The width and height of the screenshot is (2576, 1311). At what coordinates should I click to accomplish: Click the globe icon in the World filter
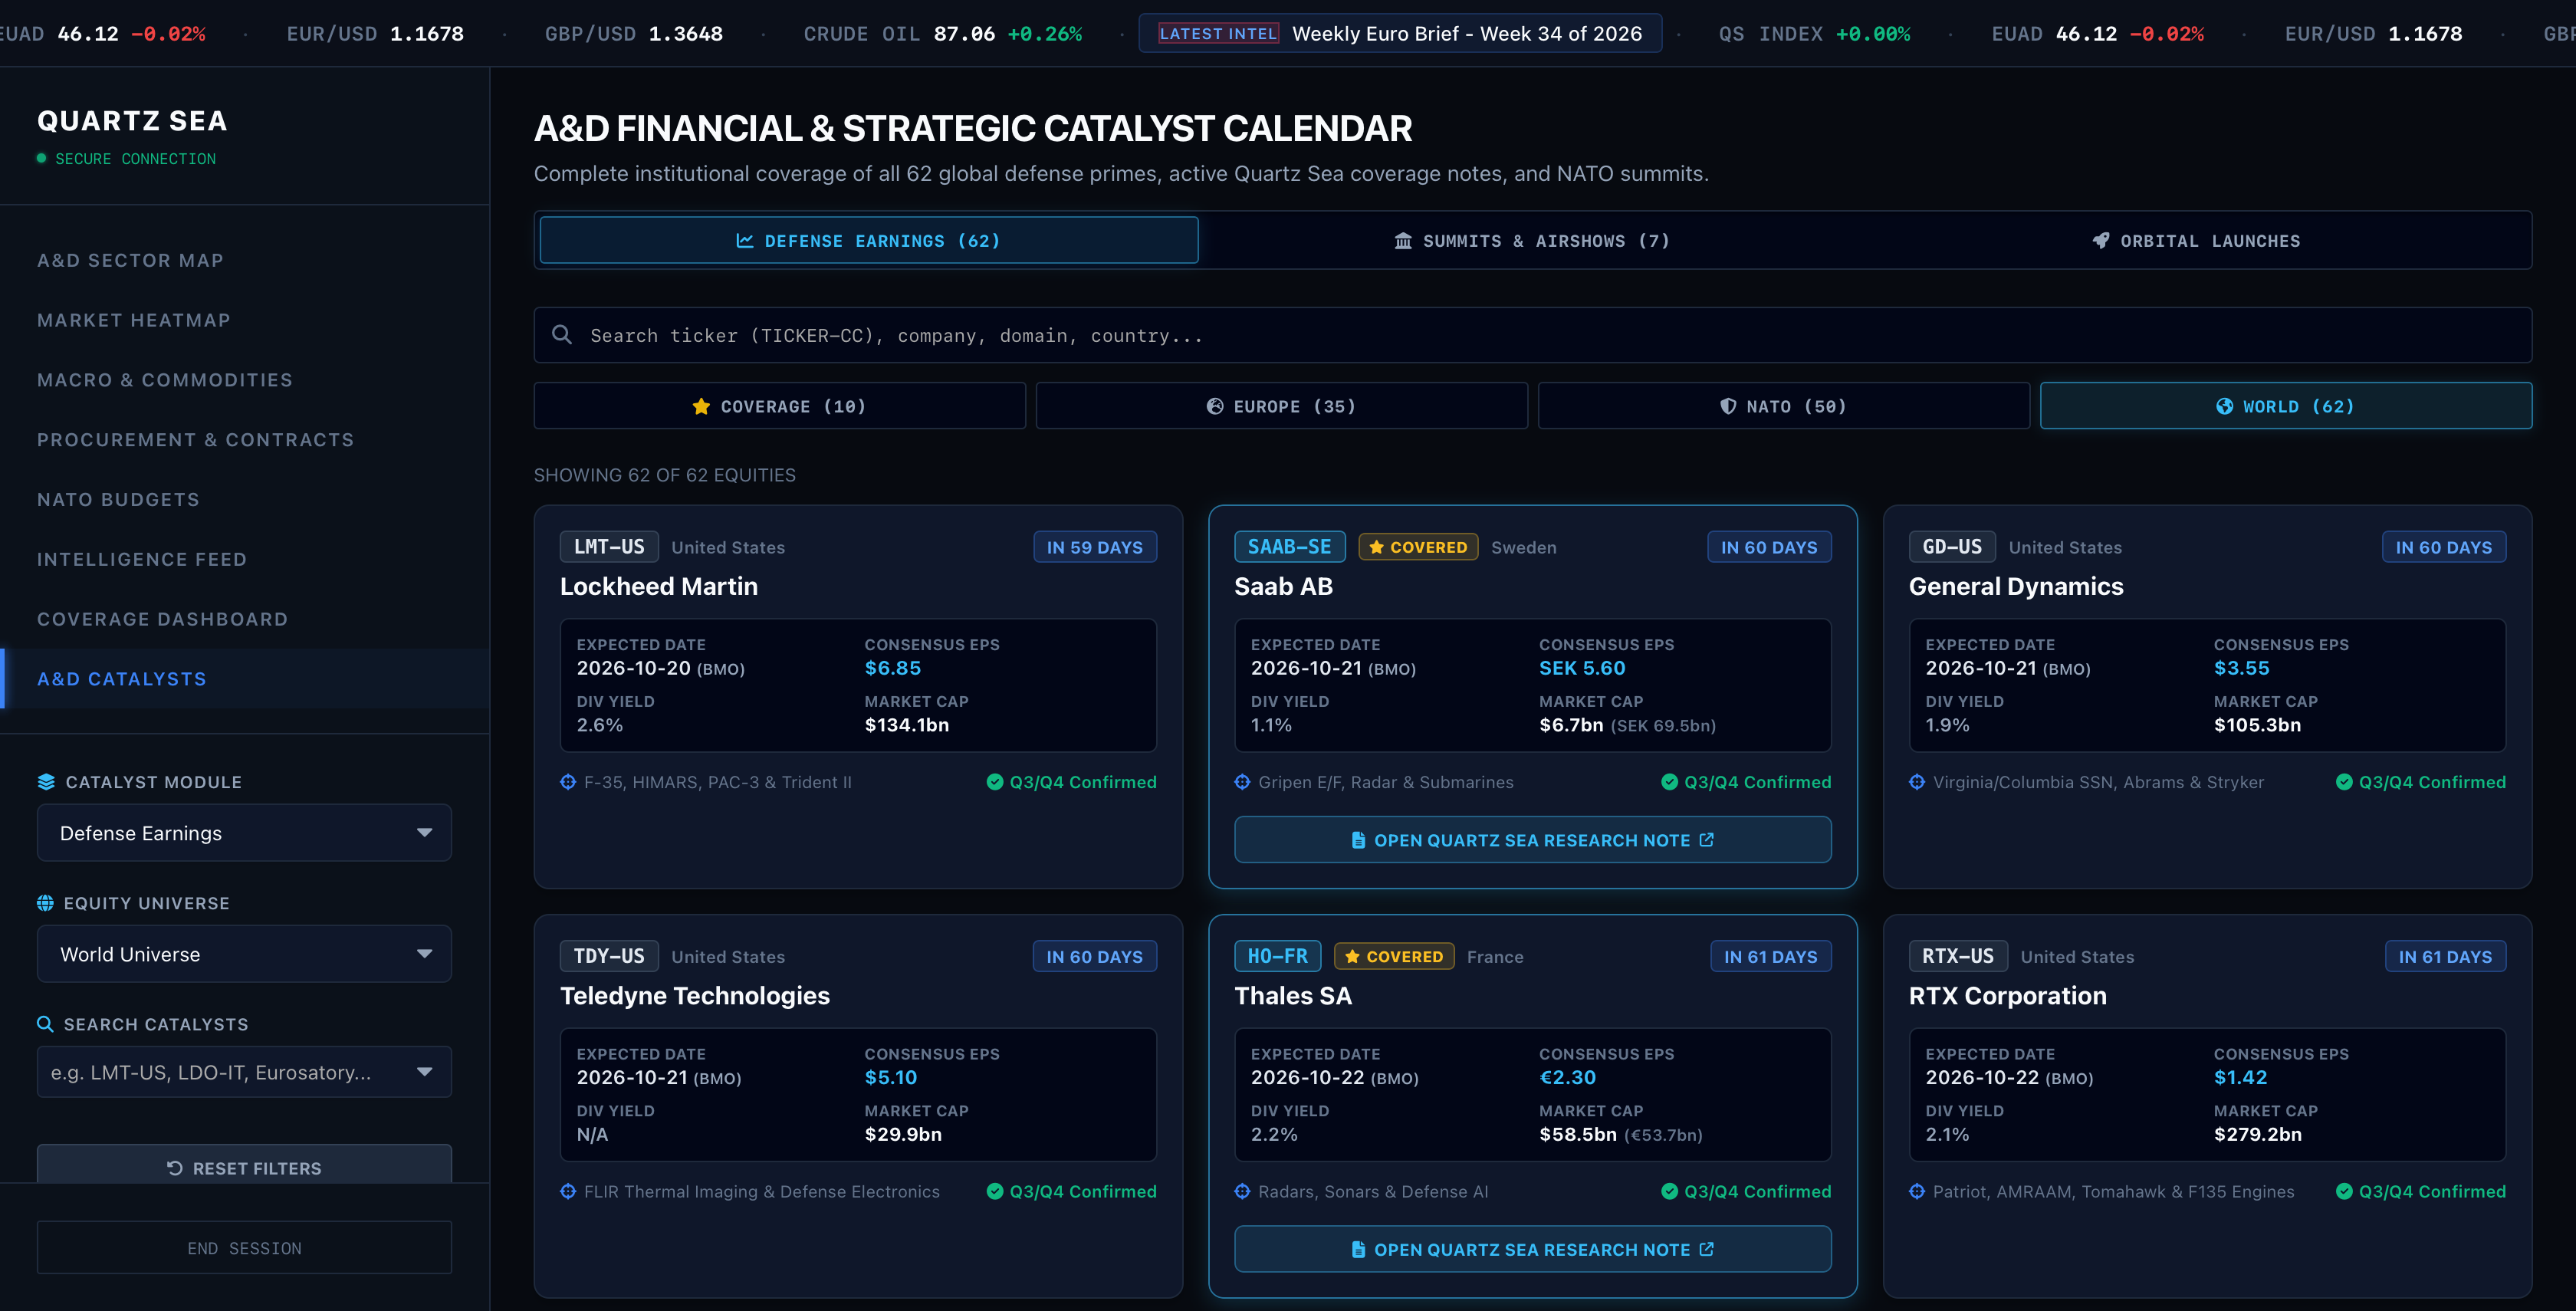(x=2224, y=406)
